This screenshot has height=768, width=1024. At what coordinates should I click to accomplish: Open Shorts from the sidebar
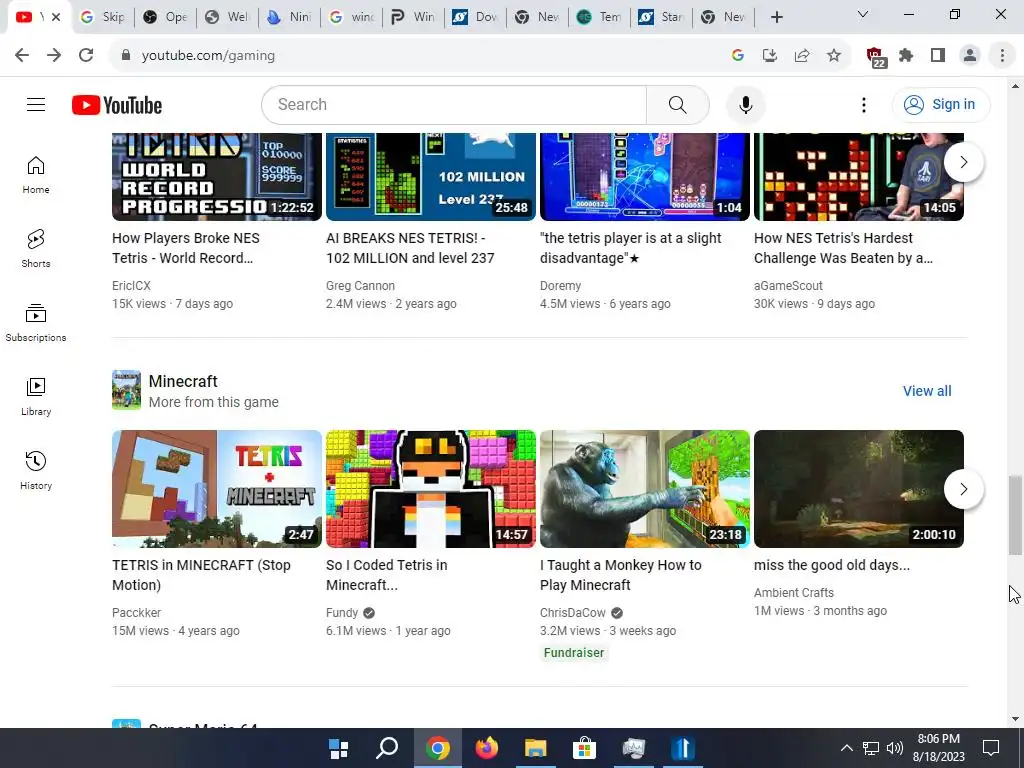[x=36, y=249]
